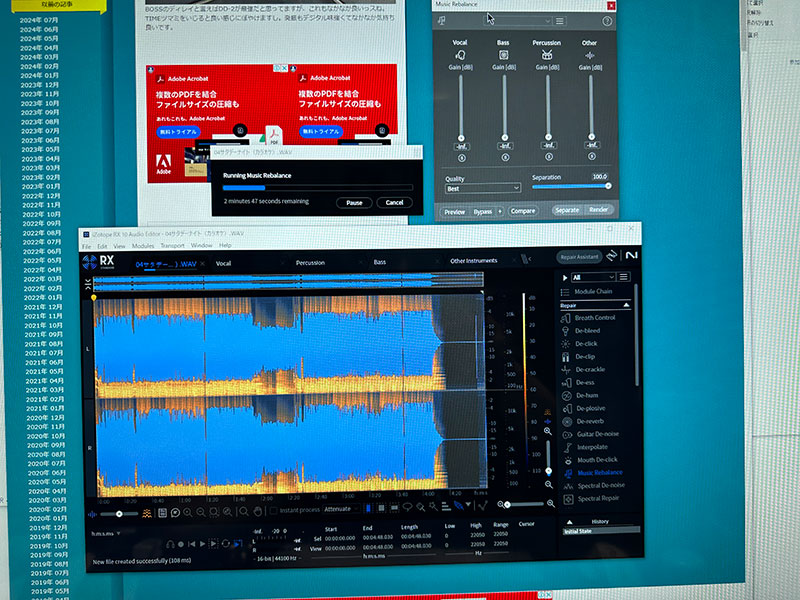This screenshot has height=600, width=800.
Task: Select the lasso selection tool
Action: pos(407,507)
